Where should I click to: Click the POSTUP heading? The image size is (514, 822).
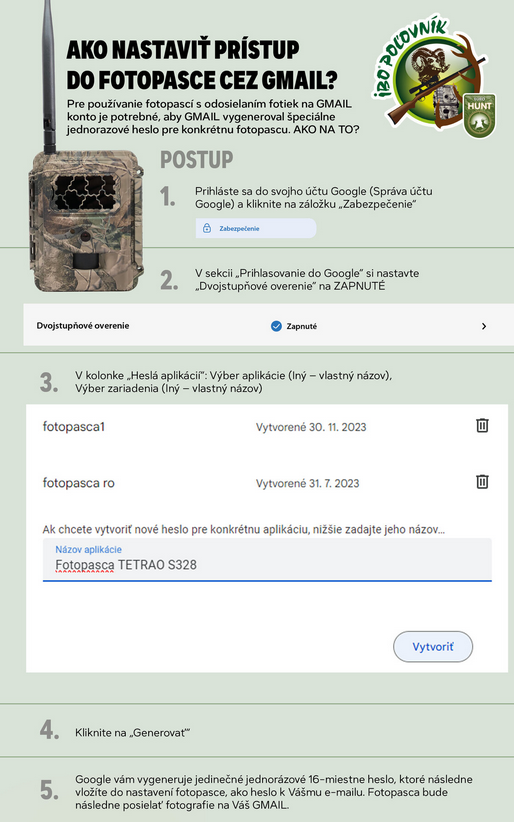pos(197,159)
